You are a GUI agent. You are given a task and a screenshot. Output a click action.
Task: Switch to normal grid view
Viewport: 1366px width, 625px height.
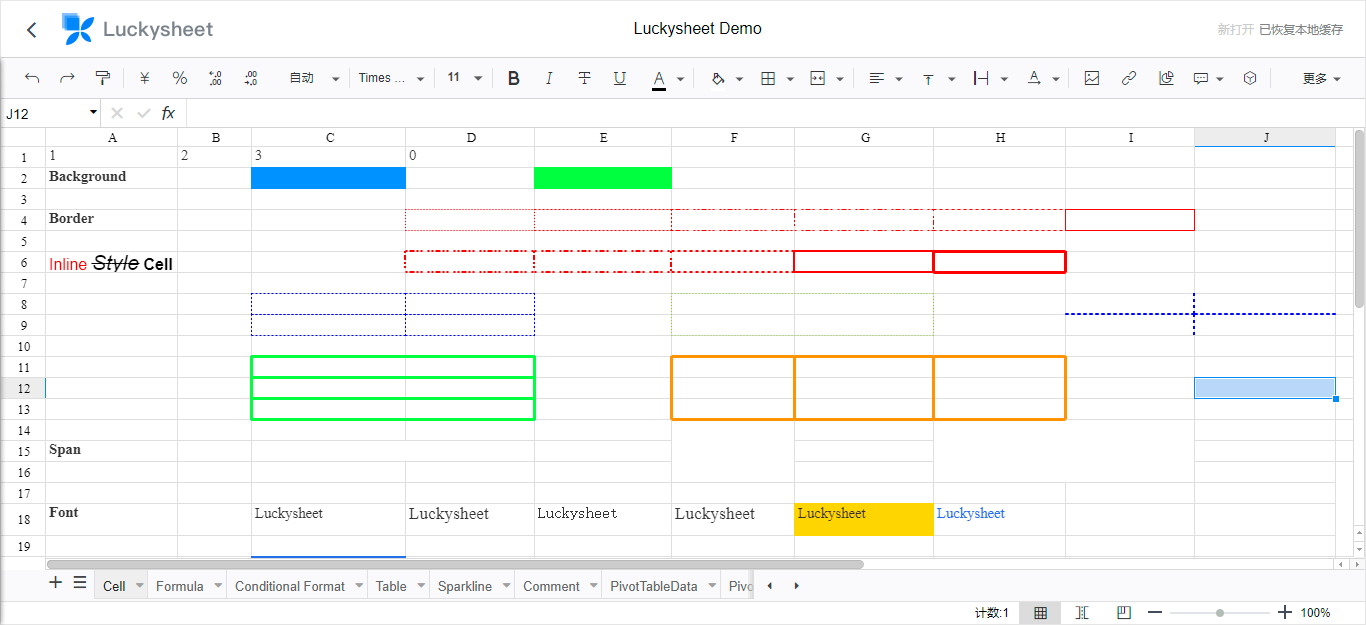pos(1040,612)
